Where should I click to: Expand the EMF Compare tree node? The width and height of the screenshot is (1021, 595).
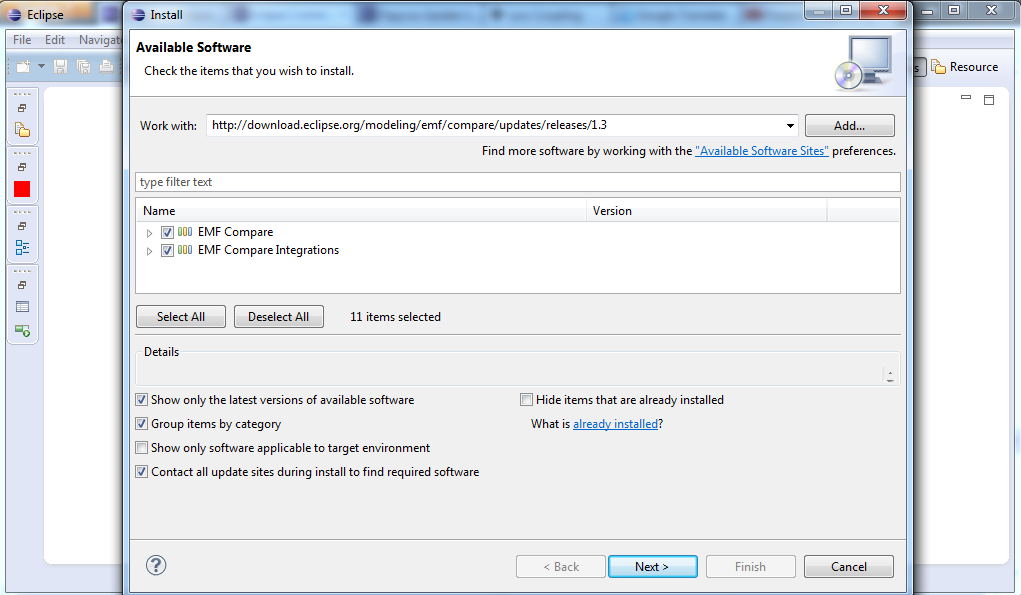[149, 232]
